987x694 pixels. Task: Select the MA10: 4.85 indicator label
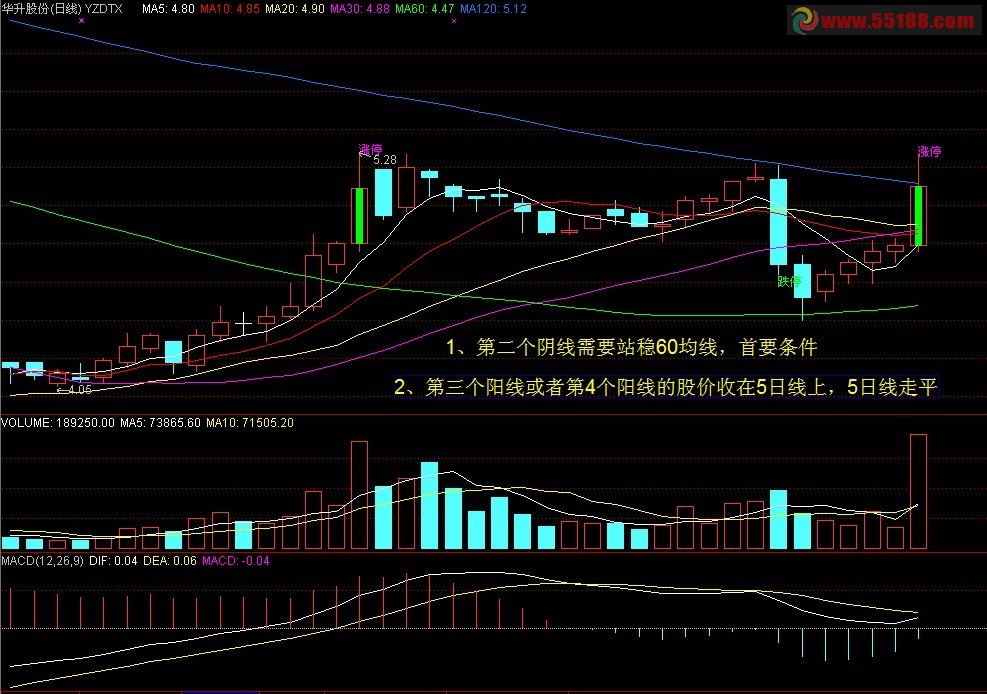tap(230, 9)
